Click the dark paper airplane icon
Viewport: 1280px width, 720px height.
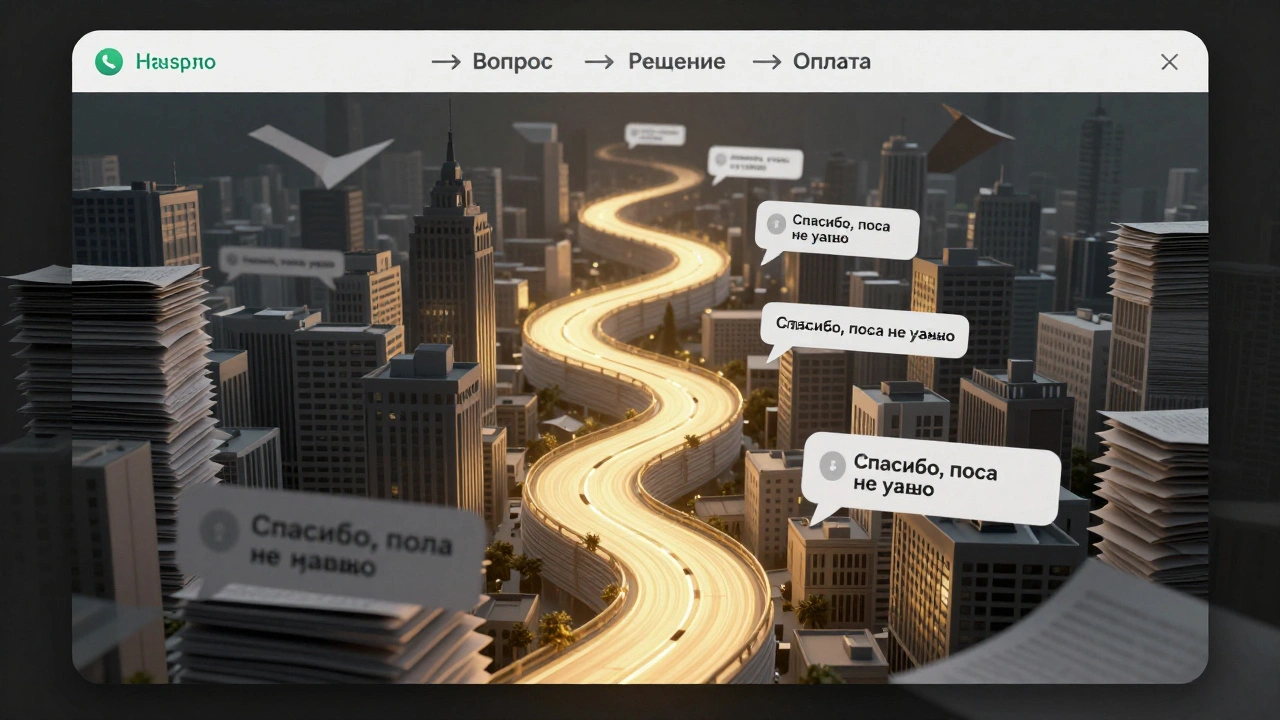pyautogui.click(x=965, y=138)
